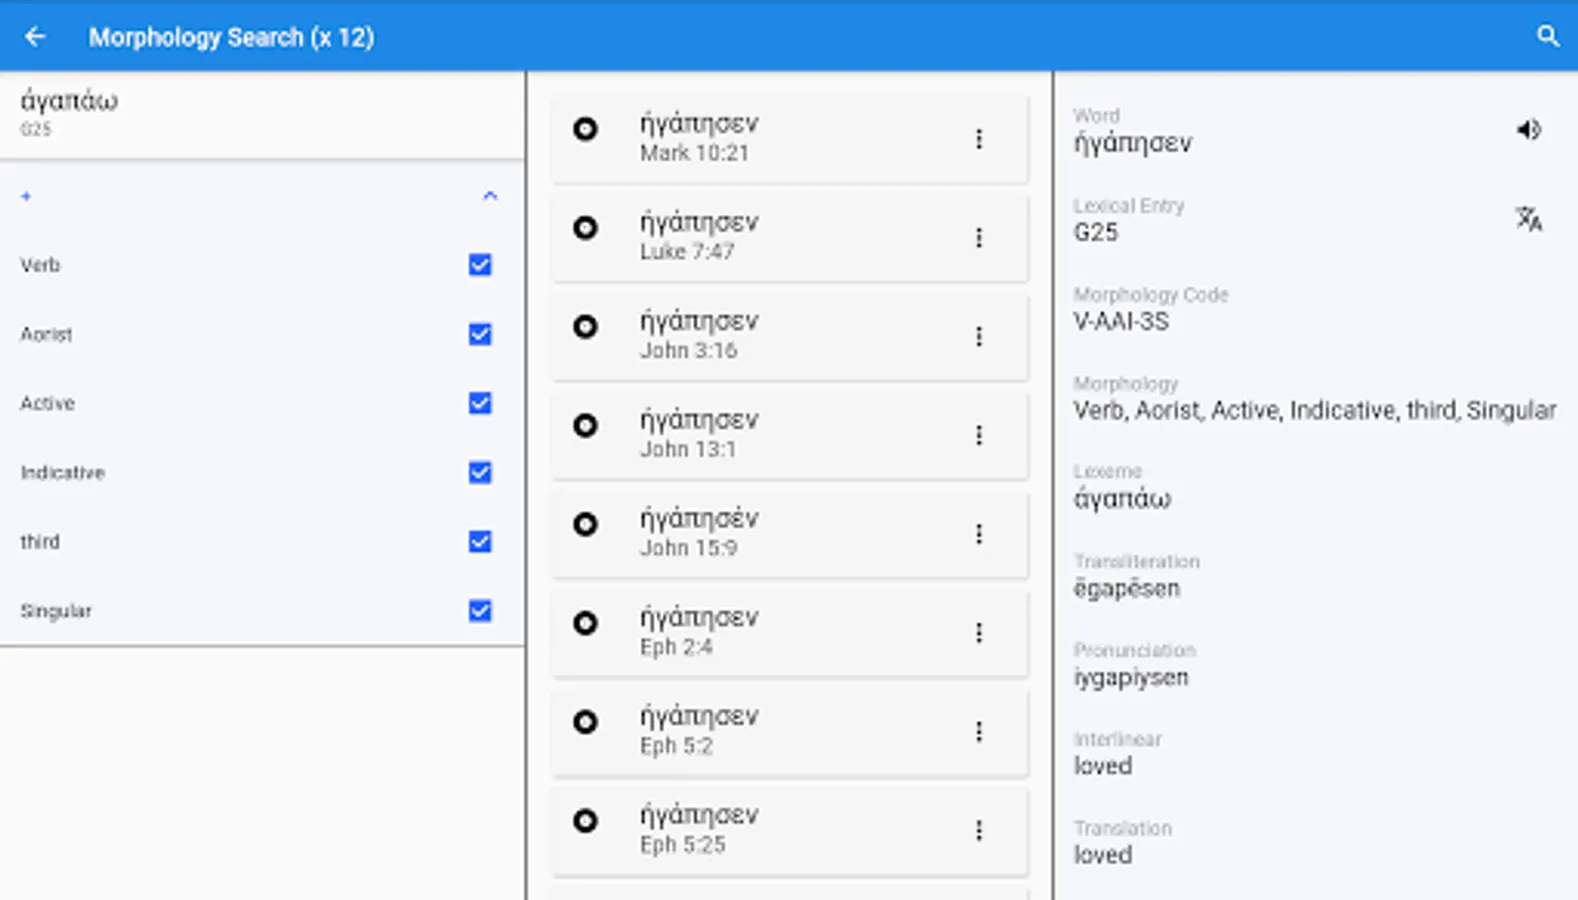
Task: Open search with the magnifier icon
Action: pyautogui.click(x=1547, y=37)
